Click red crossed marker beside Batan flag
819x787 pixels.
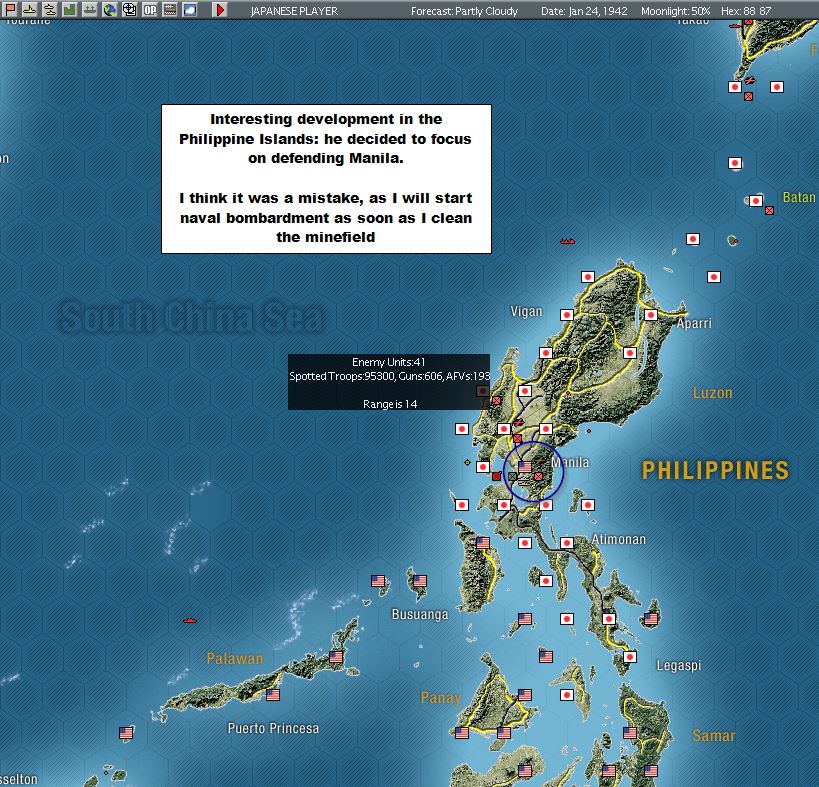[769, 210]
